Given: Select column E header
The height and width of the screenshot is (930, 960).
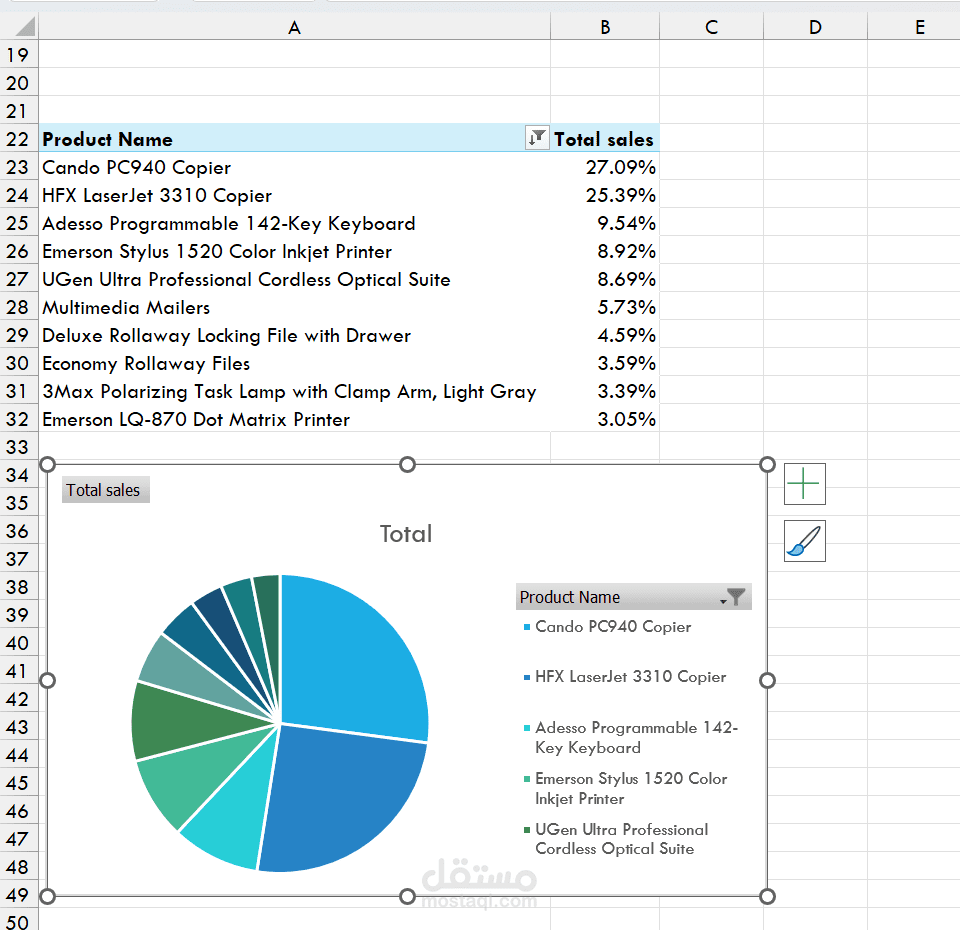Looking at the screenshot, I should tap(913, 27).
